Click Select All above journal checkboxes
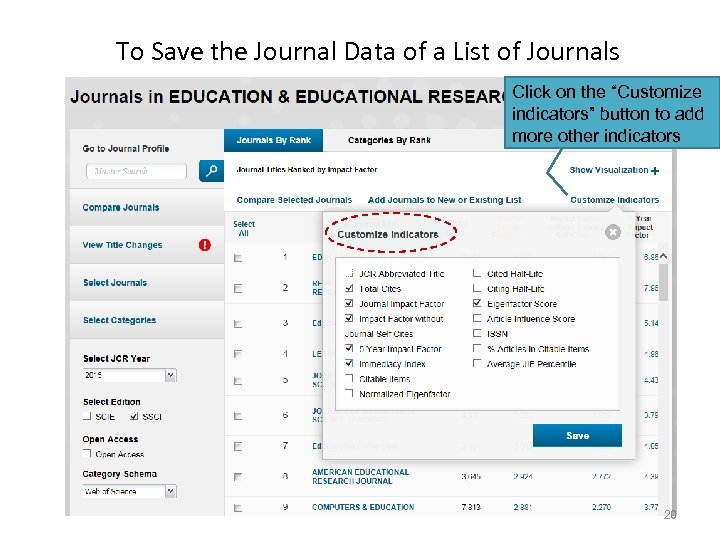Image resolution: width=720 pixels, height=540 pixels. (x=244, y=228)
